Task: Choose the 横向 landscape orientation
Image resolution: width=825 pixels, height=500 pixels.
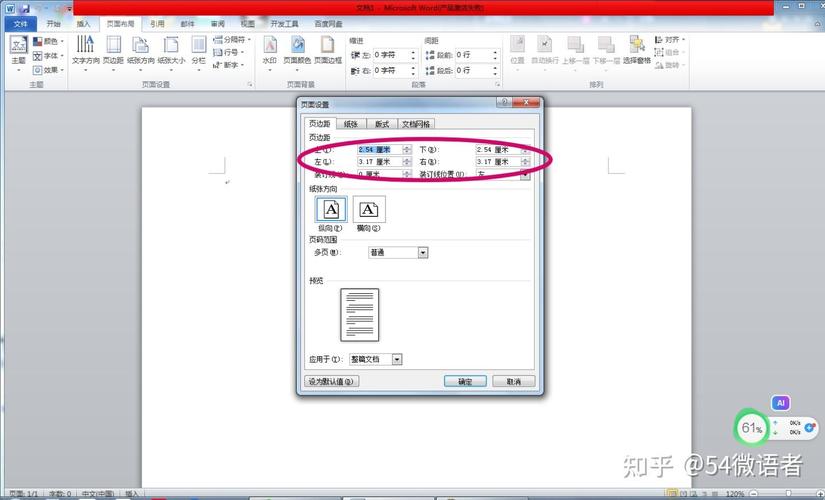Action: tap(369, 209)
